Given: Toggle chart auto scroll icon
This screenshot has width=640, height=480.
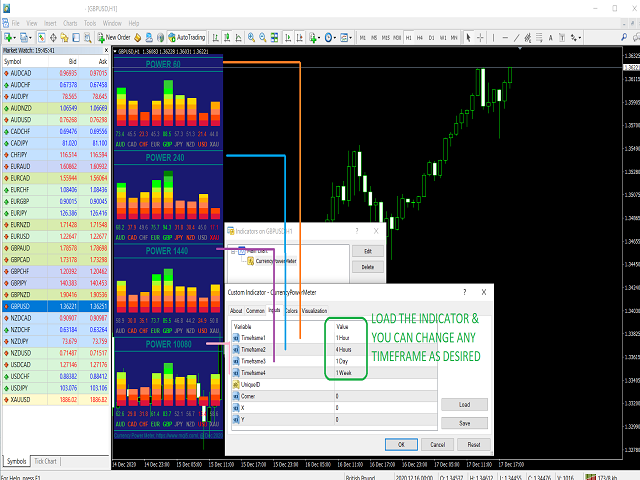Looking at the screenshot, I should pyautogui.click(x=288, y=38).
